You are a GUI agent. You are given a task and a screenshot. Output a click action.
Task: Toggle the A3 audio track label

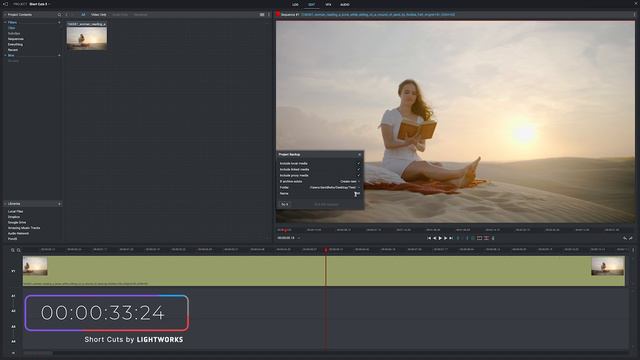tap(13, 327)
